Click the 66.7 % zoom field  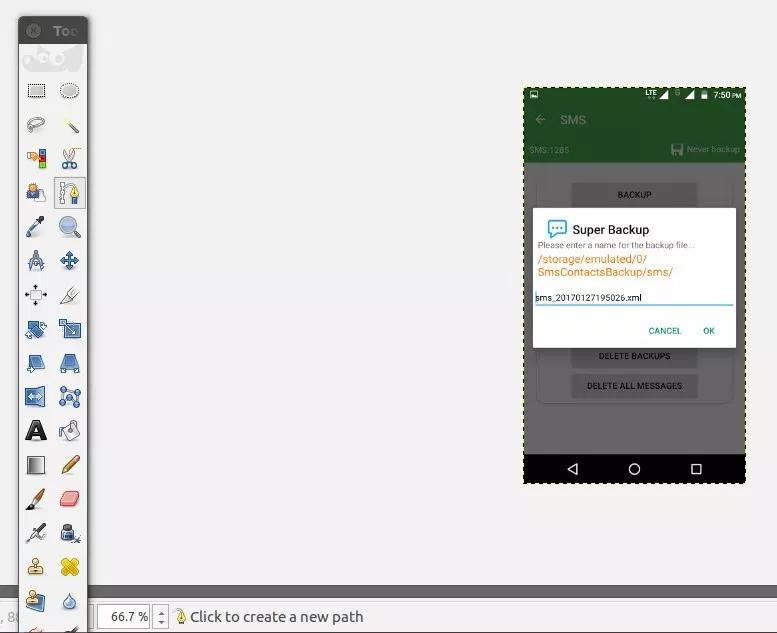pos(124,617)
